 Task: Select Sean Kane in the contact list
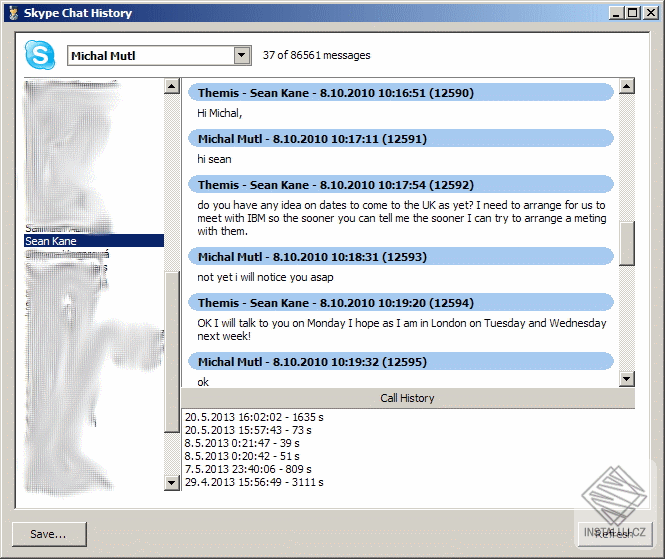click(94, 241)
